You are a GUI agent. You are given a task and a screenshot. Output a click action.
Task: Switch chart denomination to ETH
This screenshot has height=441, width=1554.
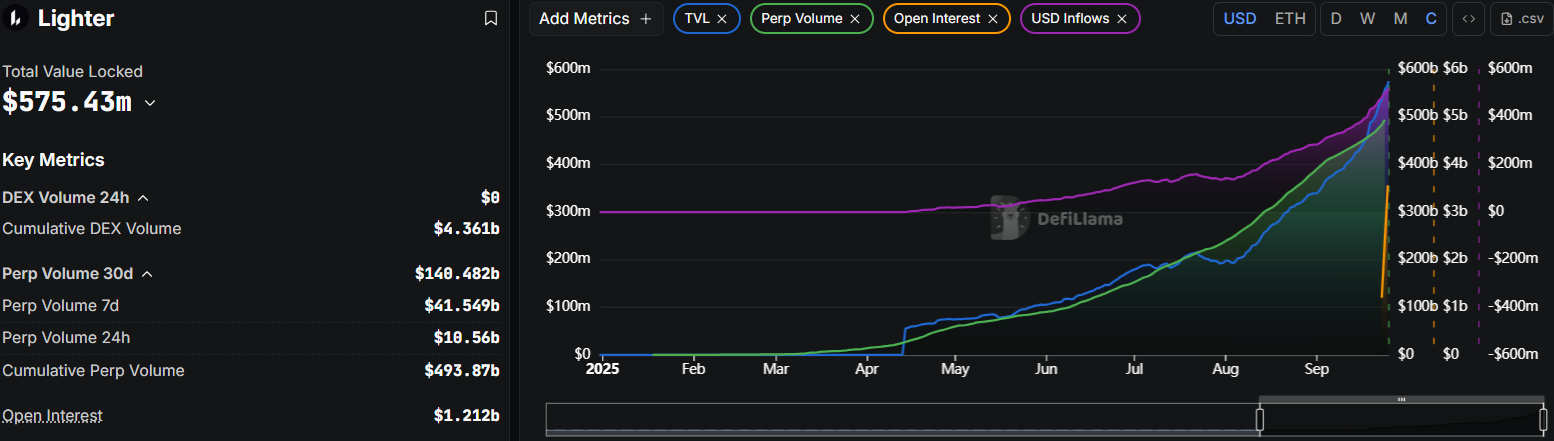1290,19
